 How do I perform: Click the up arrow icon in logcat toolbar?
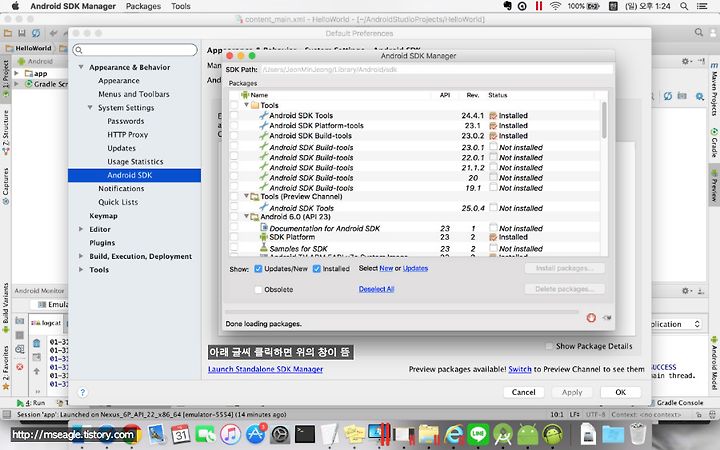[37, 371]
